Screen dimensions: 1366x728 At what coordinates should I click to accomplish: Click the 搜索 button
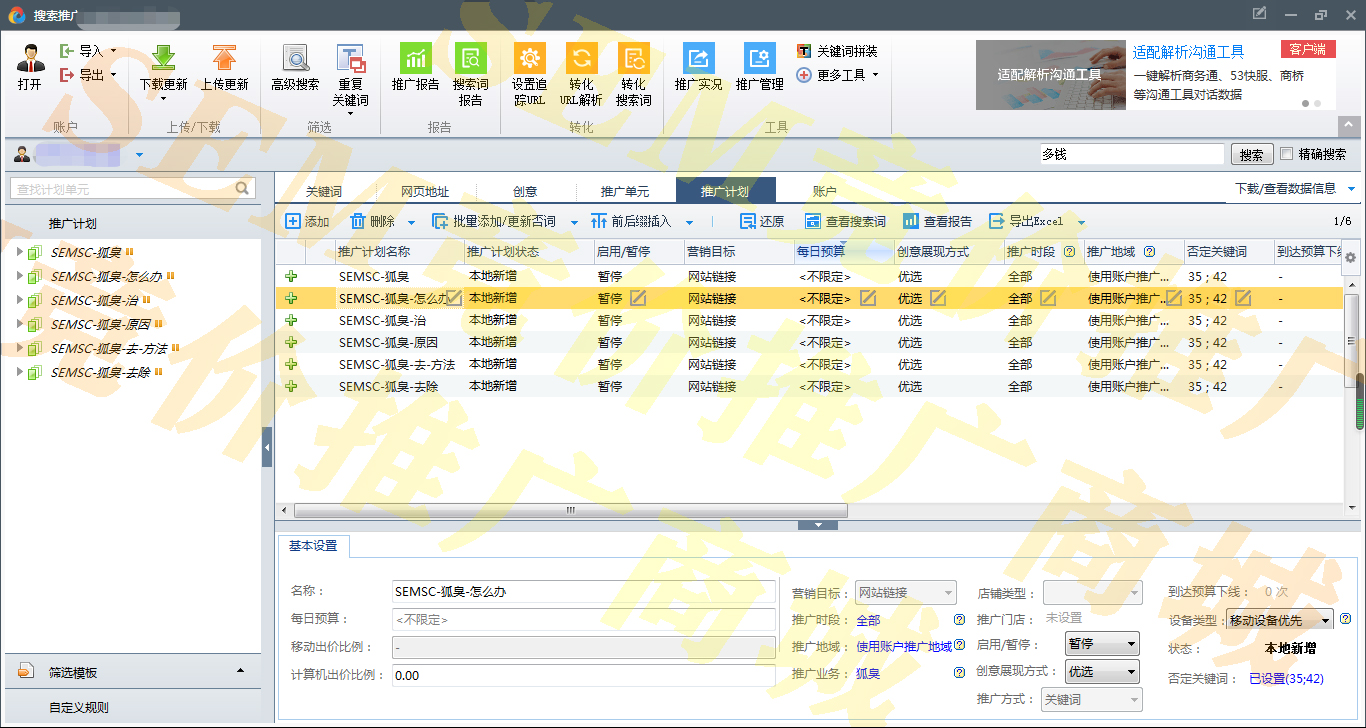coord(1251,155)
